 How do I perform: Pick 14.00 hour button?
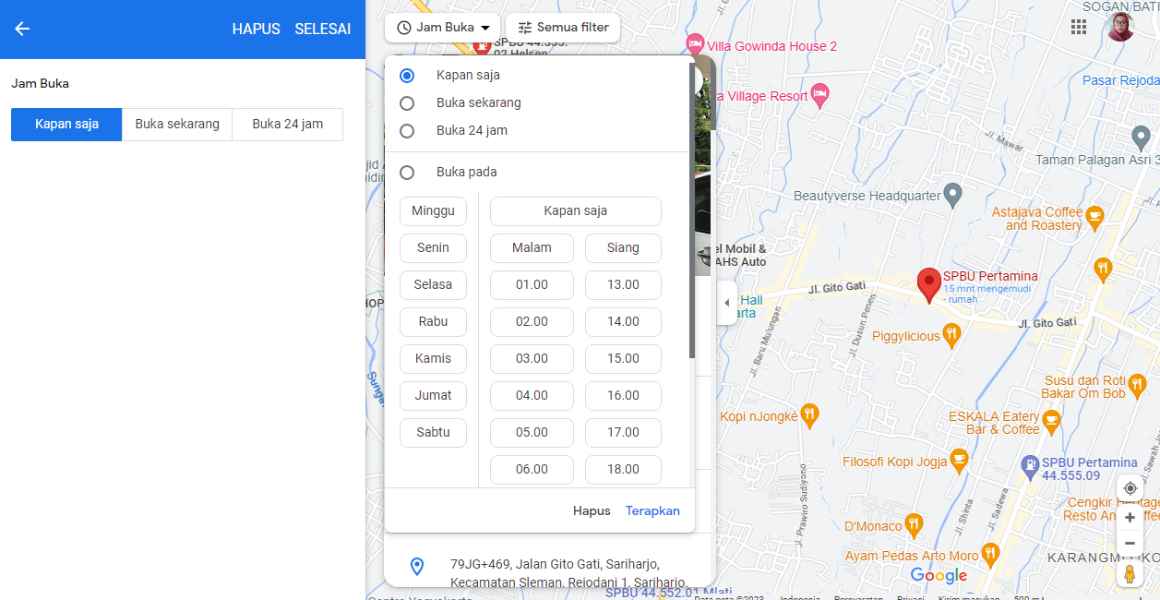pos(623,322)
